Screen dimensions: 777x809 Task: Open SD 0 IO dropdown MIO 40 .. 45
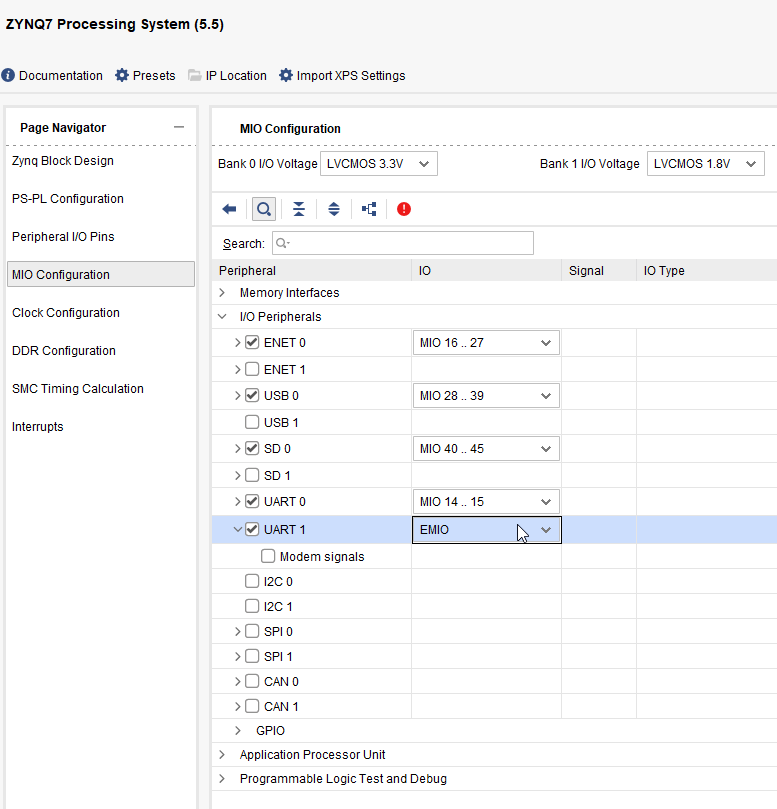click(x=486, y=449)
